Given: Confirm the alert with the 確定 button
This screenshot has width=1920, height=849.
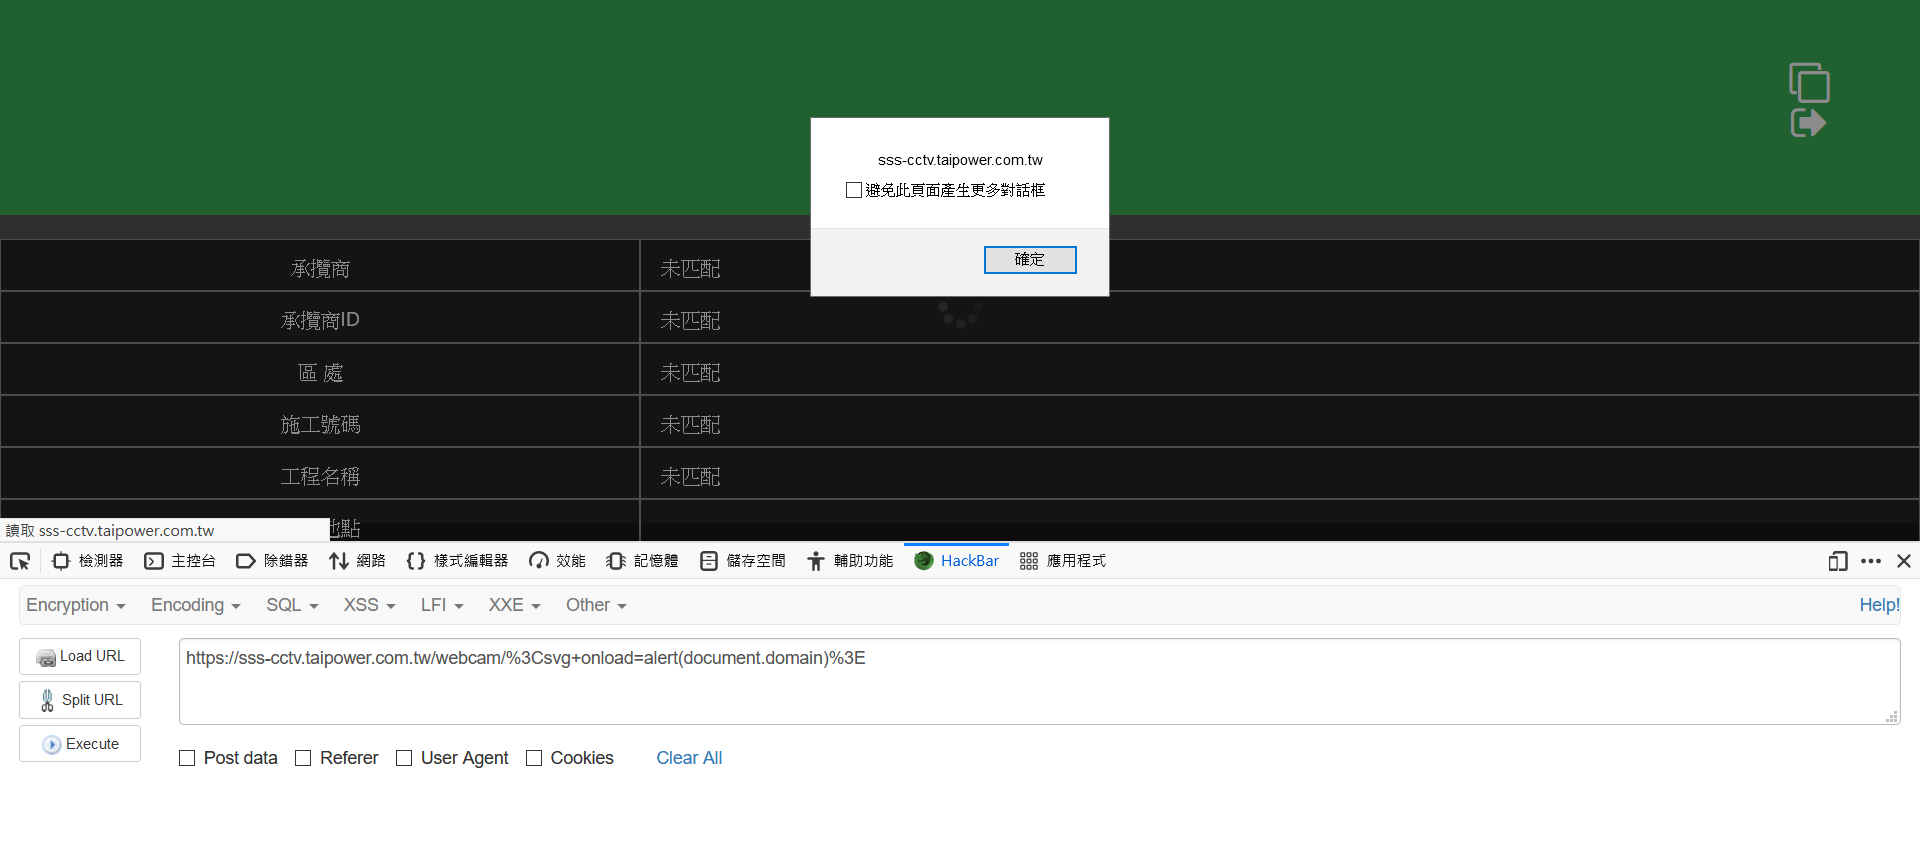Looking at the screenshot, I should point(1030,260).
